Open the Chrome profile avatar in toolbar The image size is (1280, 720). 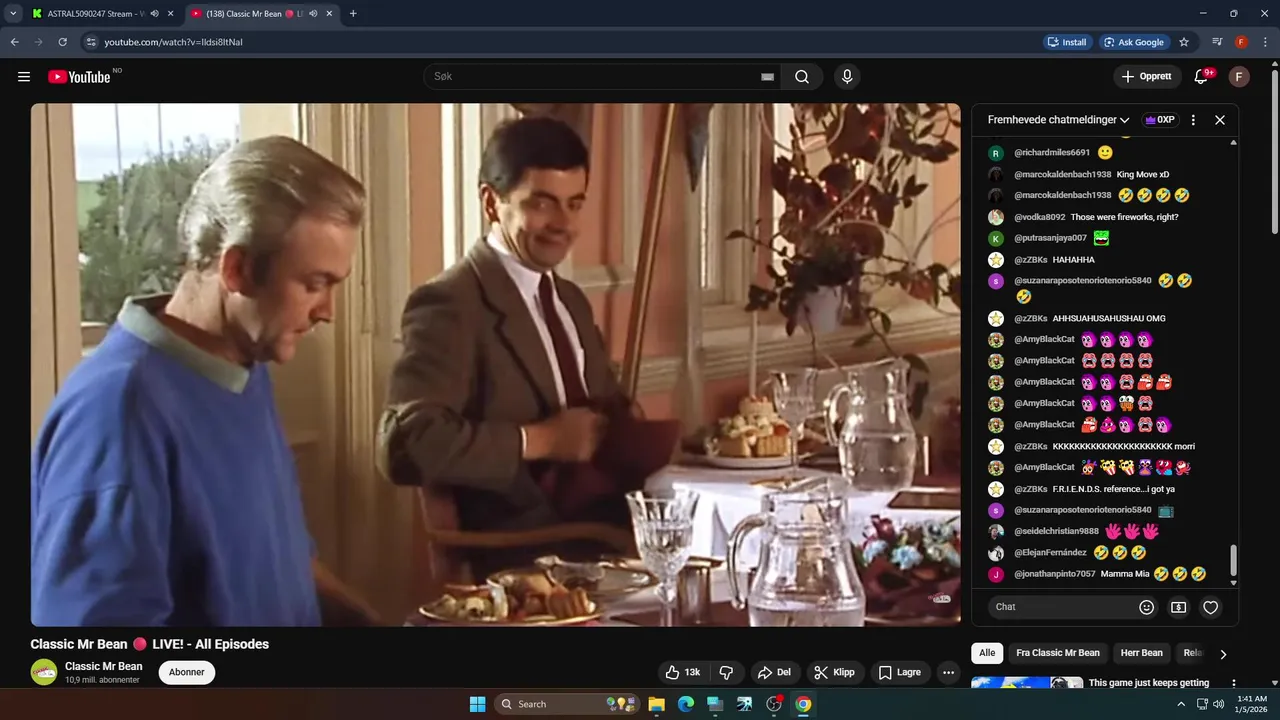pos(1241,42)
